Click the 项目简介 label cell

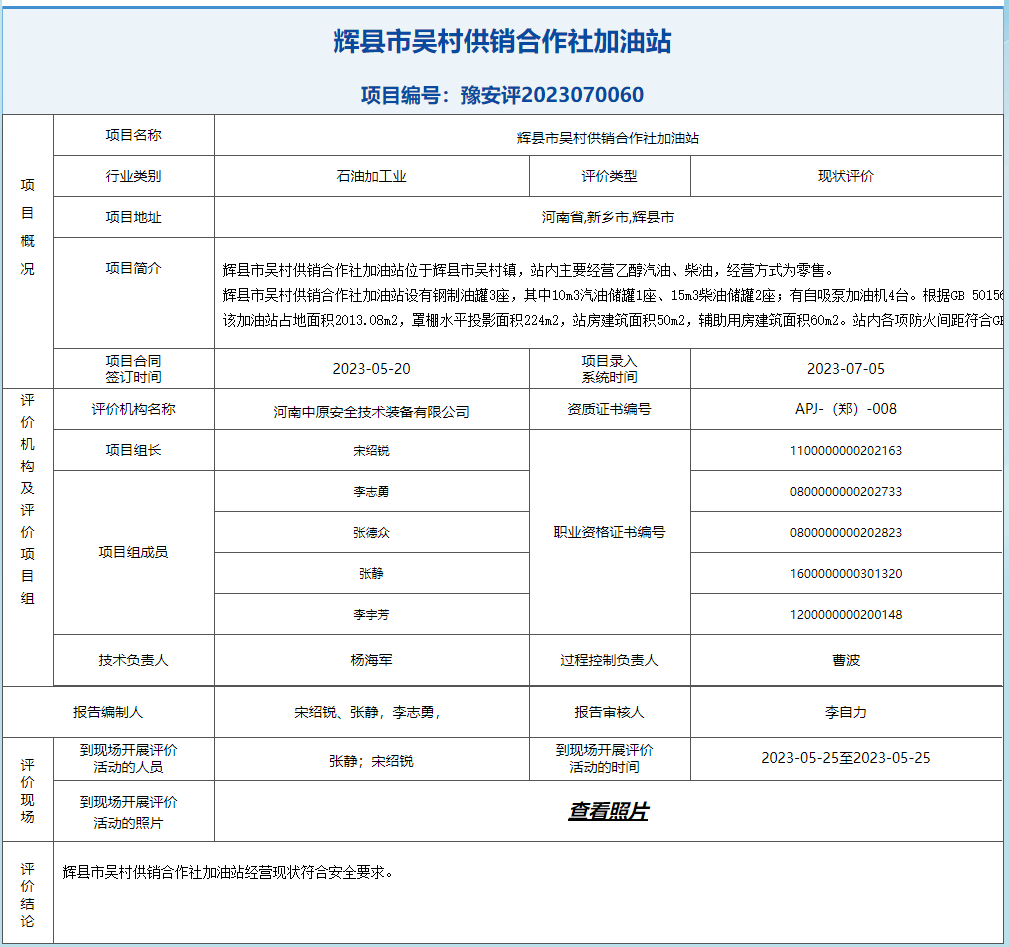[134, 293]
